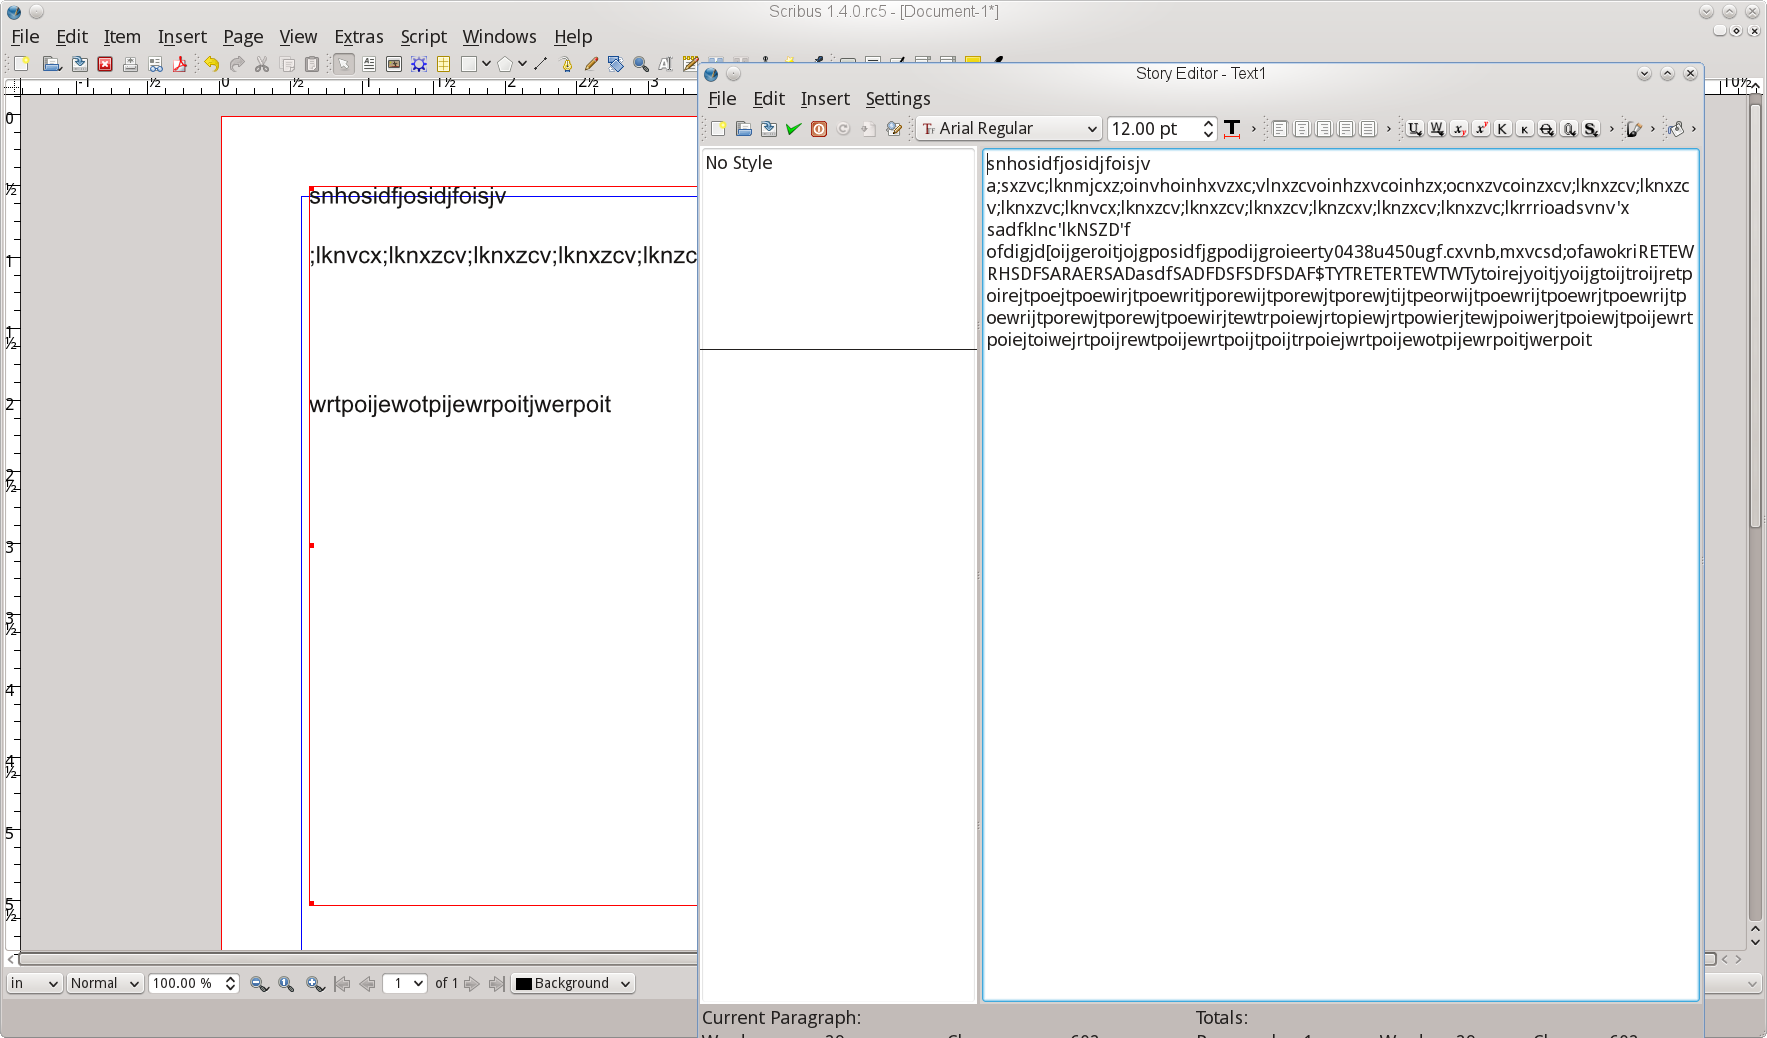Open Story Editor Settings menu
The image size is (1767, 1038).
[x=897, y=99]
